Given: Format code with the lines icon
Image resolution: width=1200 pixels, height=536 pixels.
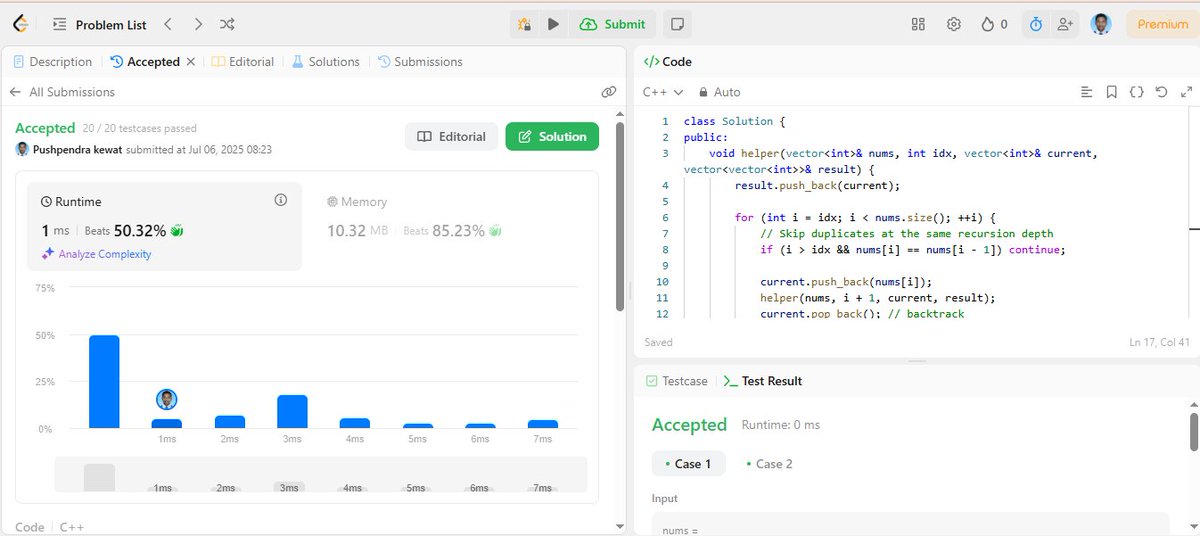Looking at the screenshot, I should click(1087, 92).
